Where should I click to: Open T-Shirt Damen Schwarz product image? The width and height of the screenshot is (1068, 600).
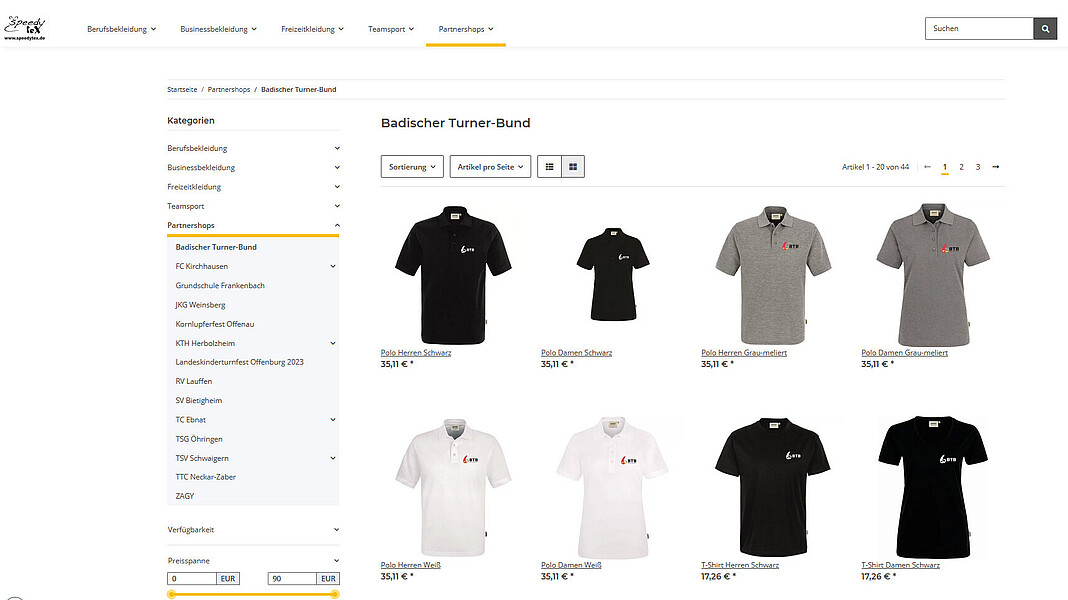pyautogui.click(x=933, y=487)
